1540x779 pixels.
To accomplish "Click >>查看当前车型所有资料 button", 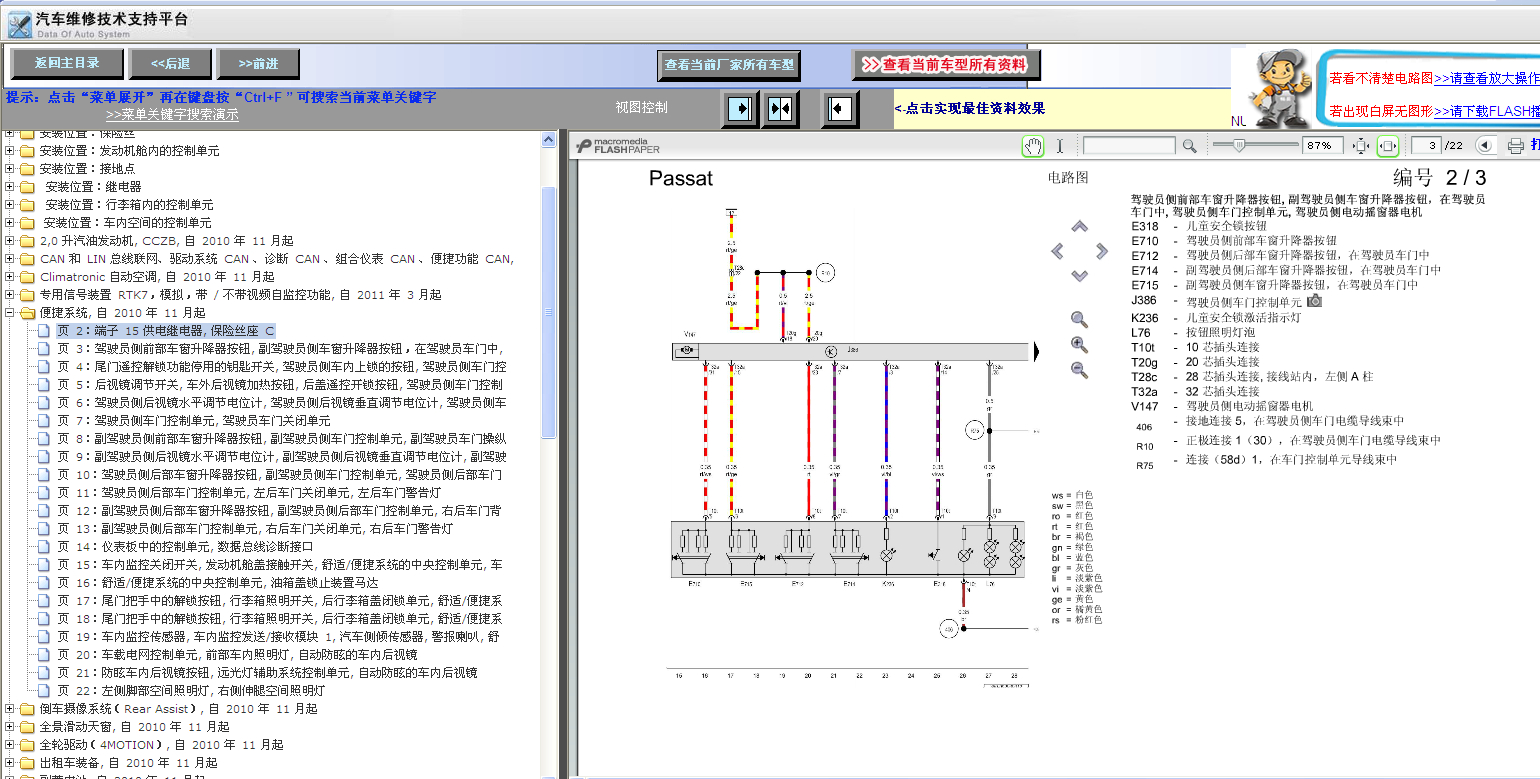I will click(x=946, y=65).
